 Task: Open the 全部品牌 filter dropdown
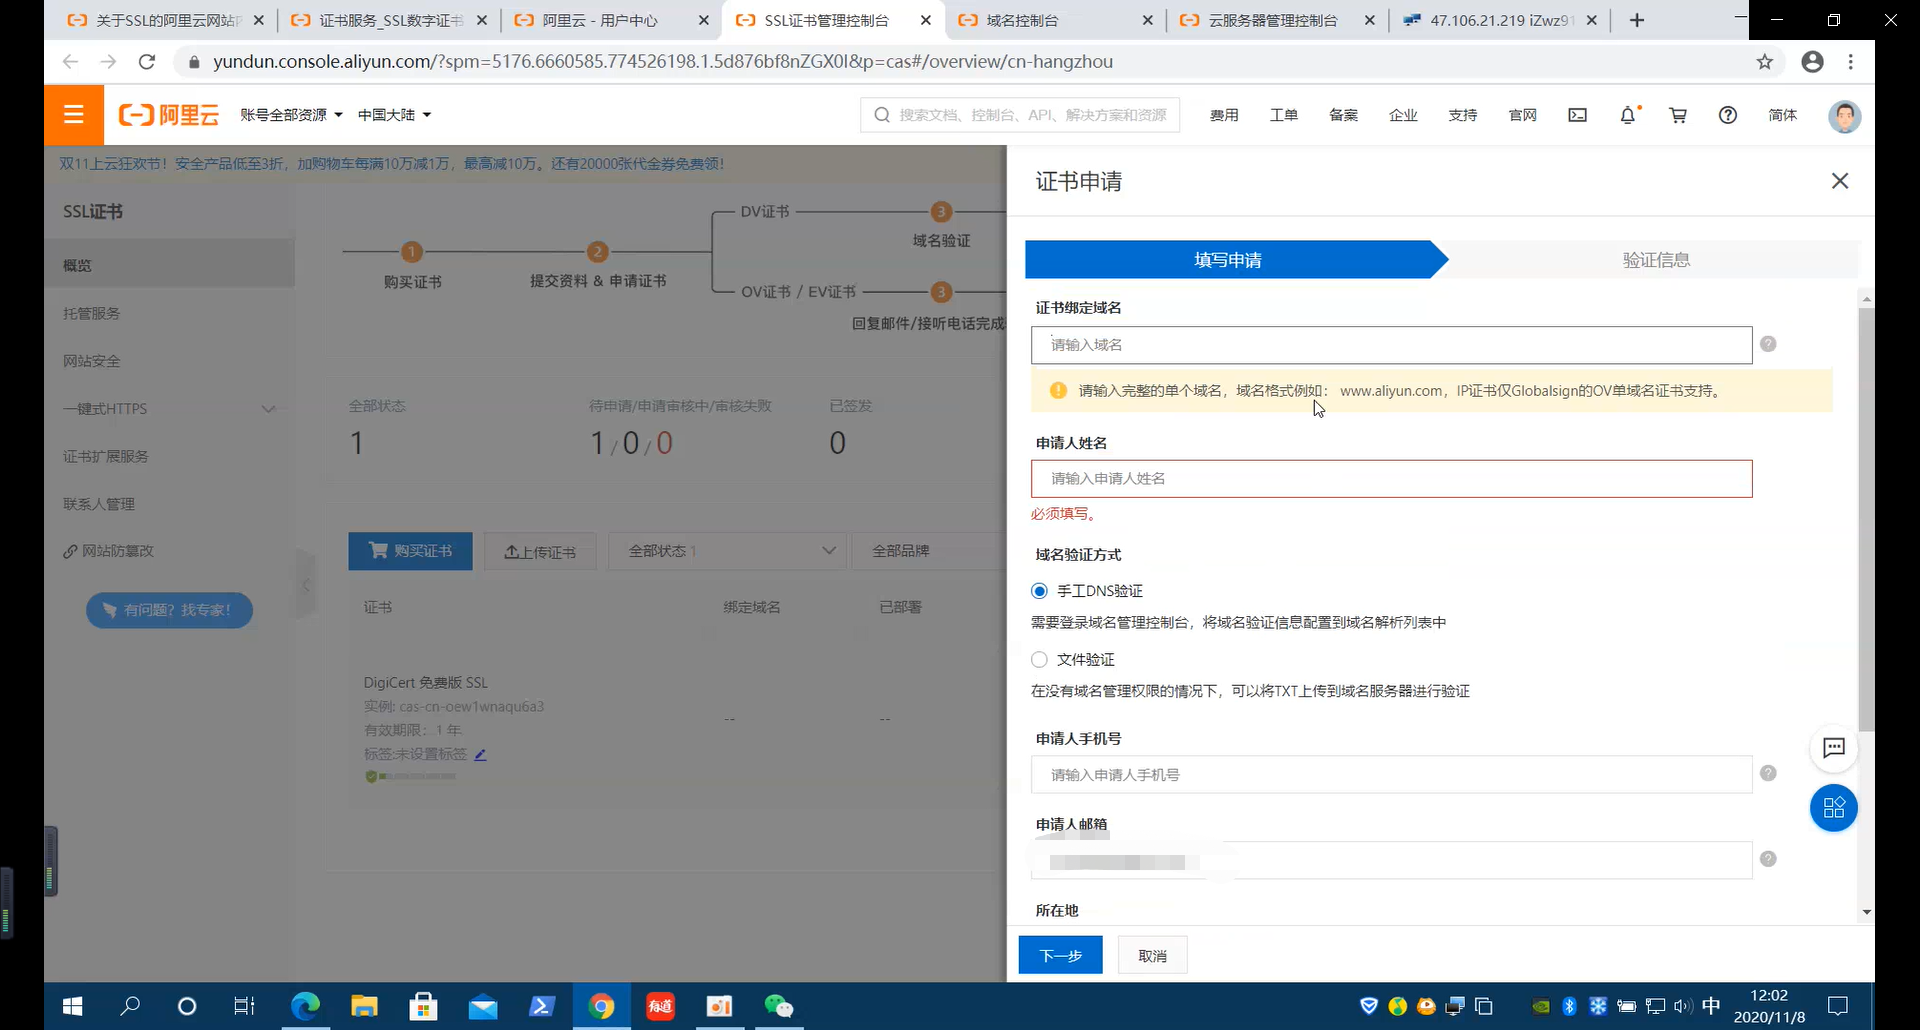[x=928, y=551]
